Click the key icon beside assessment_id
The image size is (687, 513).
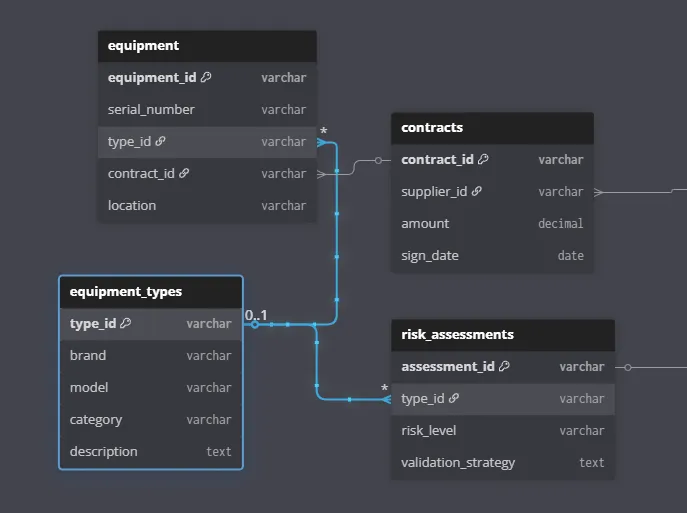504,366
